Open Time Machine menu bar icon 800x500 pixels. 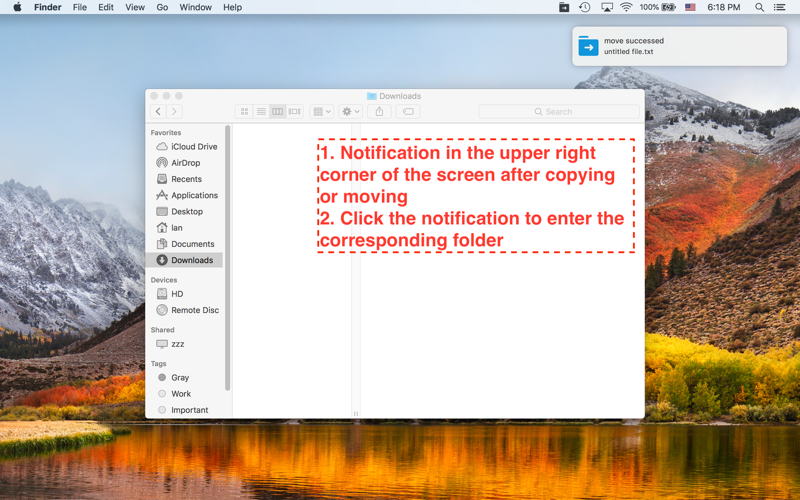[585, 7]
